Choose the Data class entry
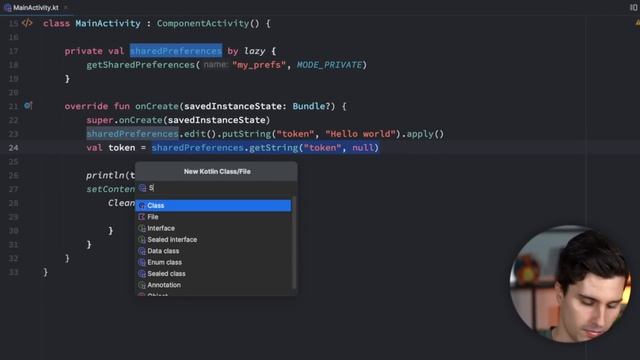Screen dimensions: 640x360 [213, 251]
